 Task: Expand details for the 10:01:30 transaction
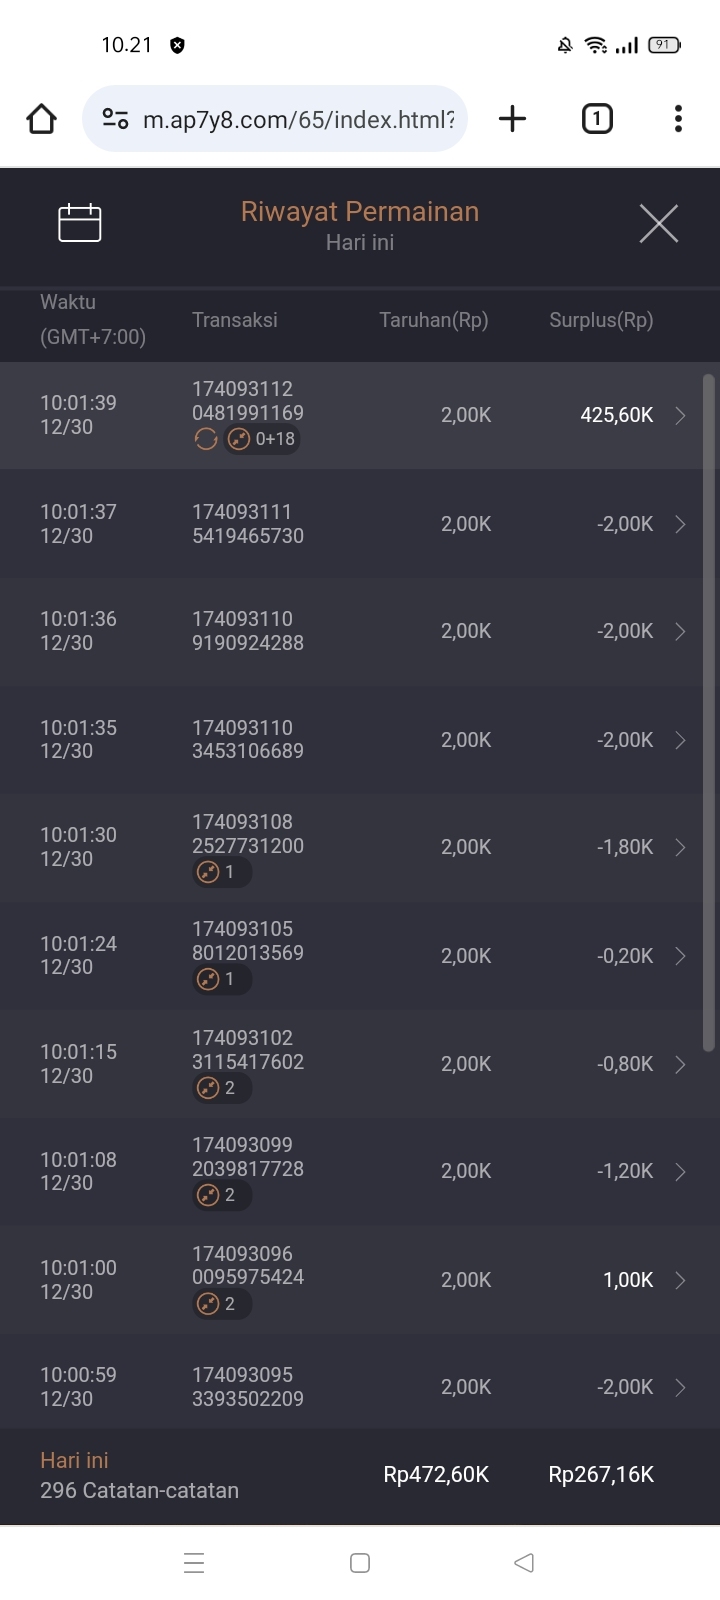[680, 847]
